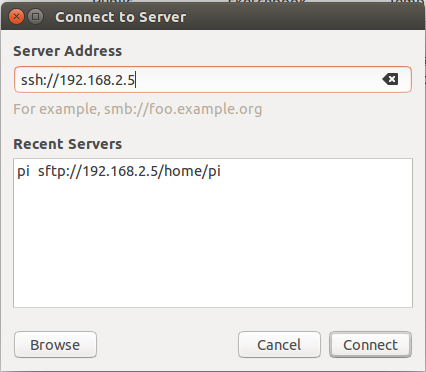Place cursor after the address in the field
Viewport: 426px width, 372px height.
tap(135, 80)
